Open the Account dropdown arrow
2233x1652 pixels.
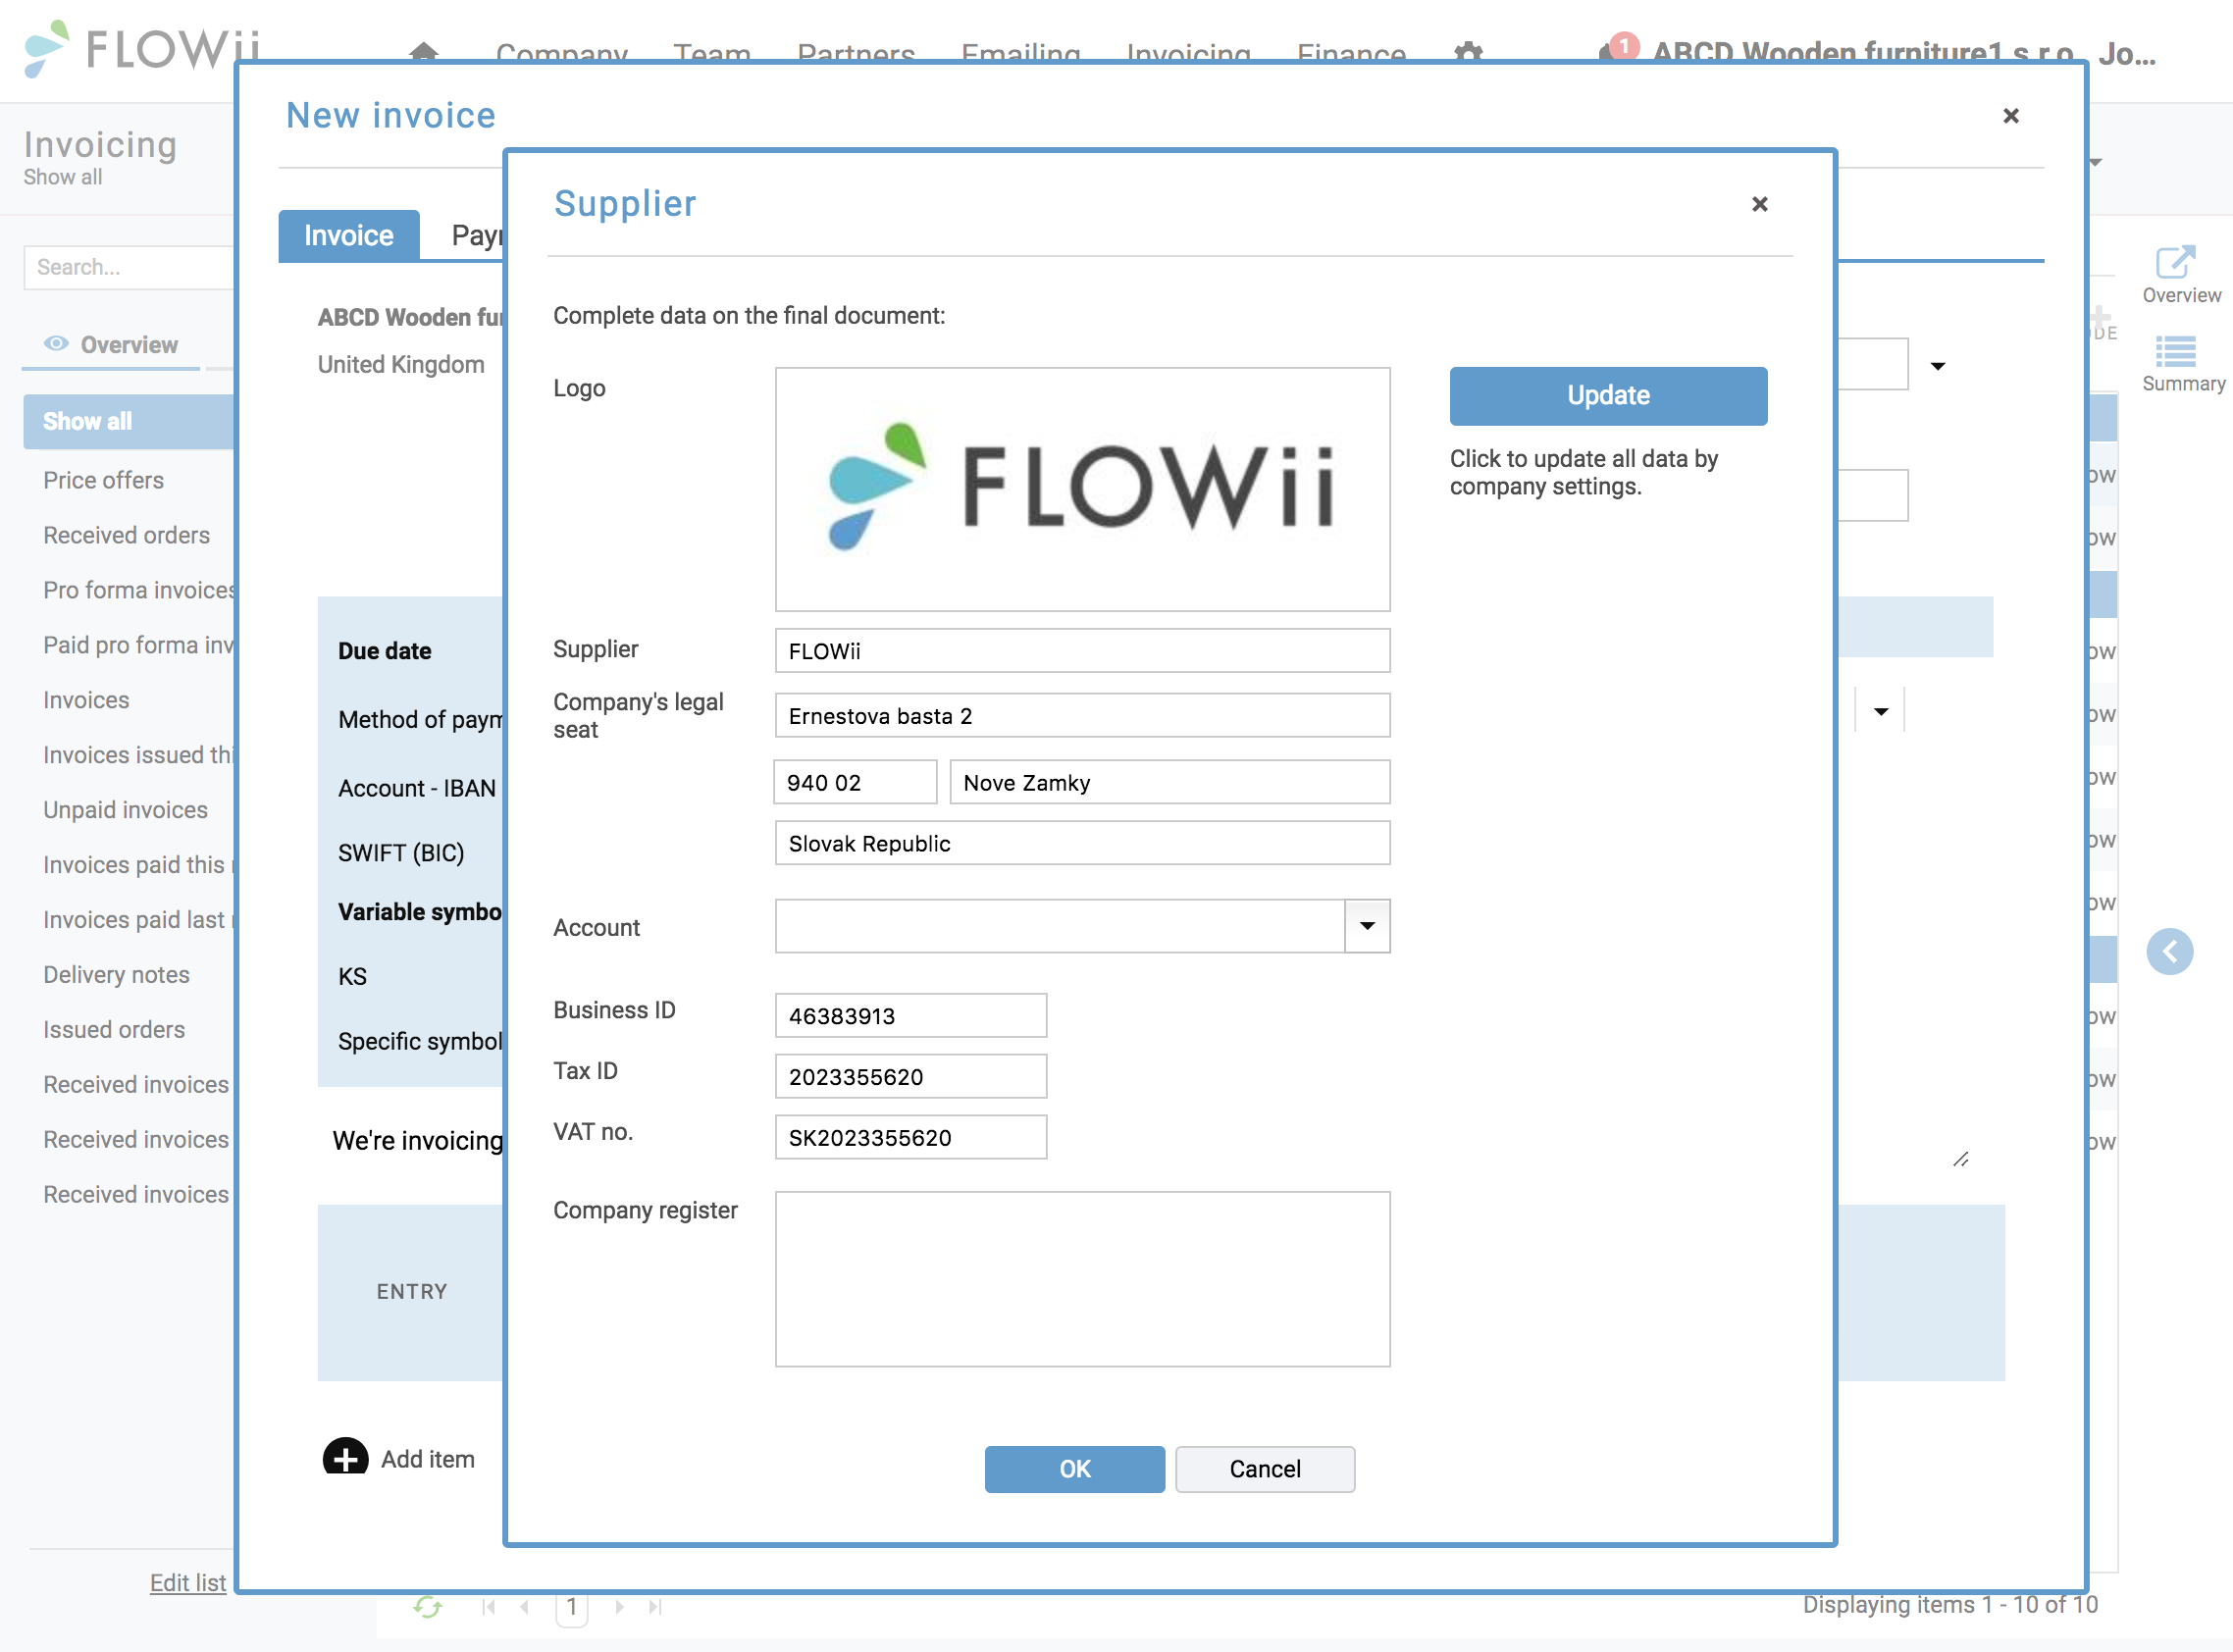point(1366,925)
